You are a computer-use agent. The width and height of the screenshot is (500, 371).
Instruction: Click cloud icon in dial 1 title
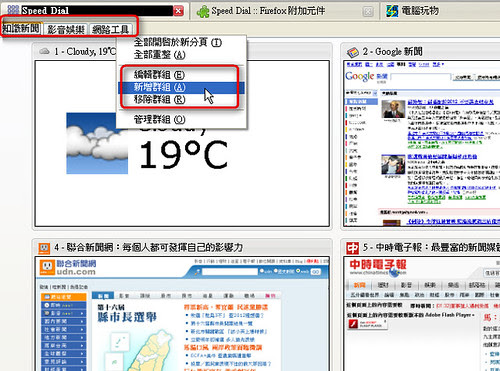tap(44, 51)
